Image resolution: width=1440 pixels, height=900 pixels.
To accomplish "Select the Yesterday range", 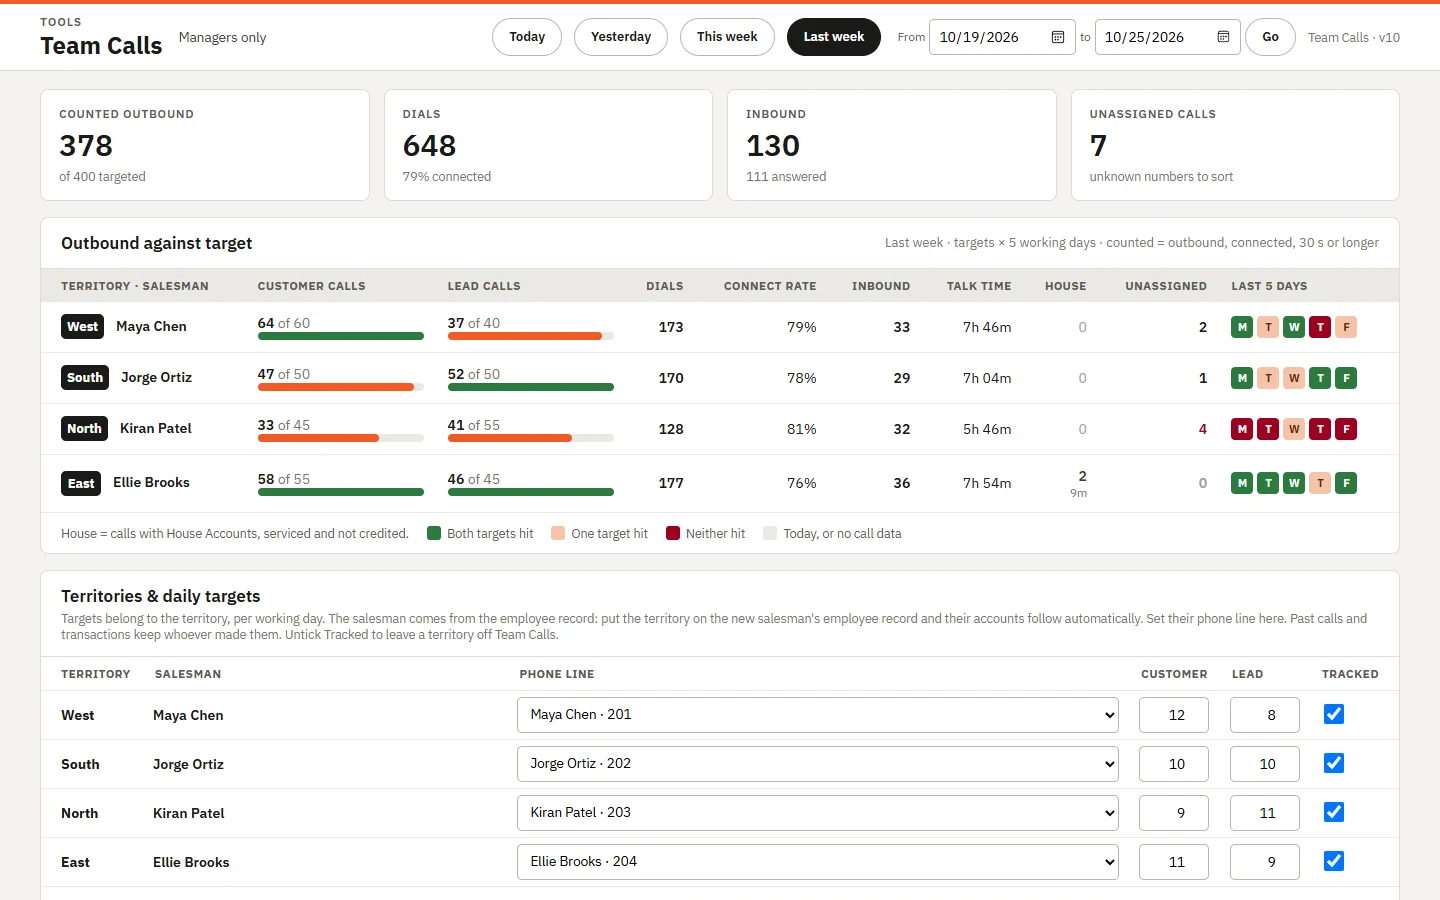I will [x=621, y=37].
